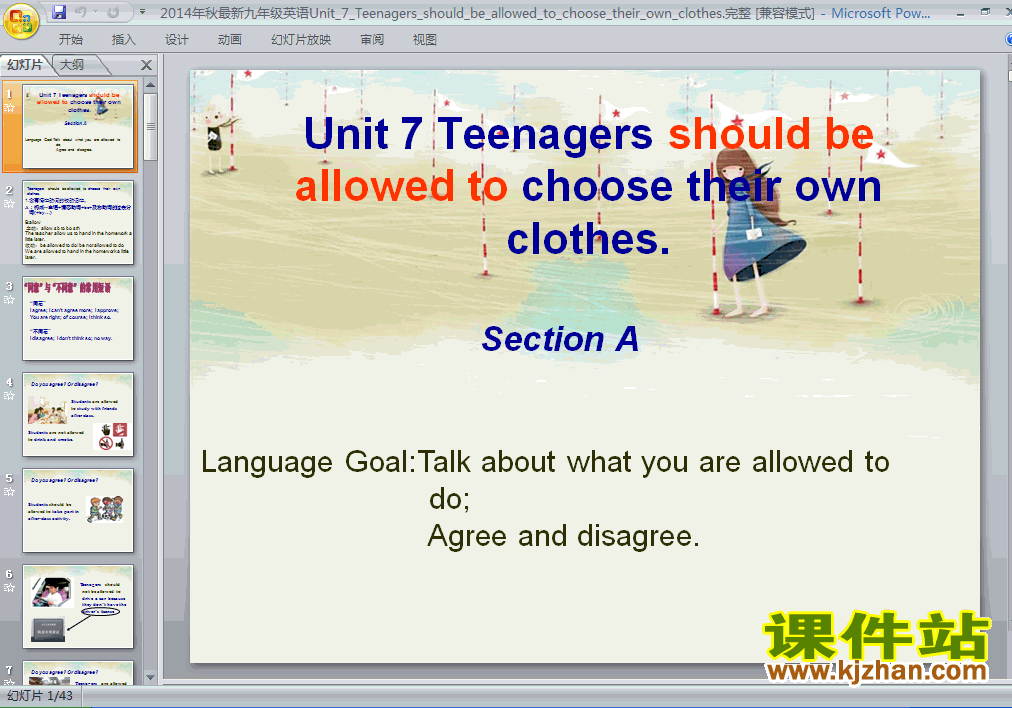This screenshot has width=1012, height=708.
Task: Switch to the 大纲 outline tab
Action: [72, 65]
